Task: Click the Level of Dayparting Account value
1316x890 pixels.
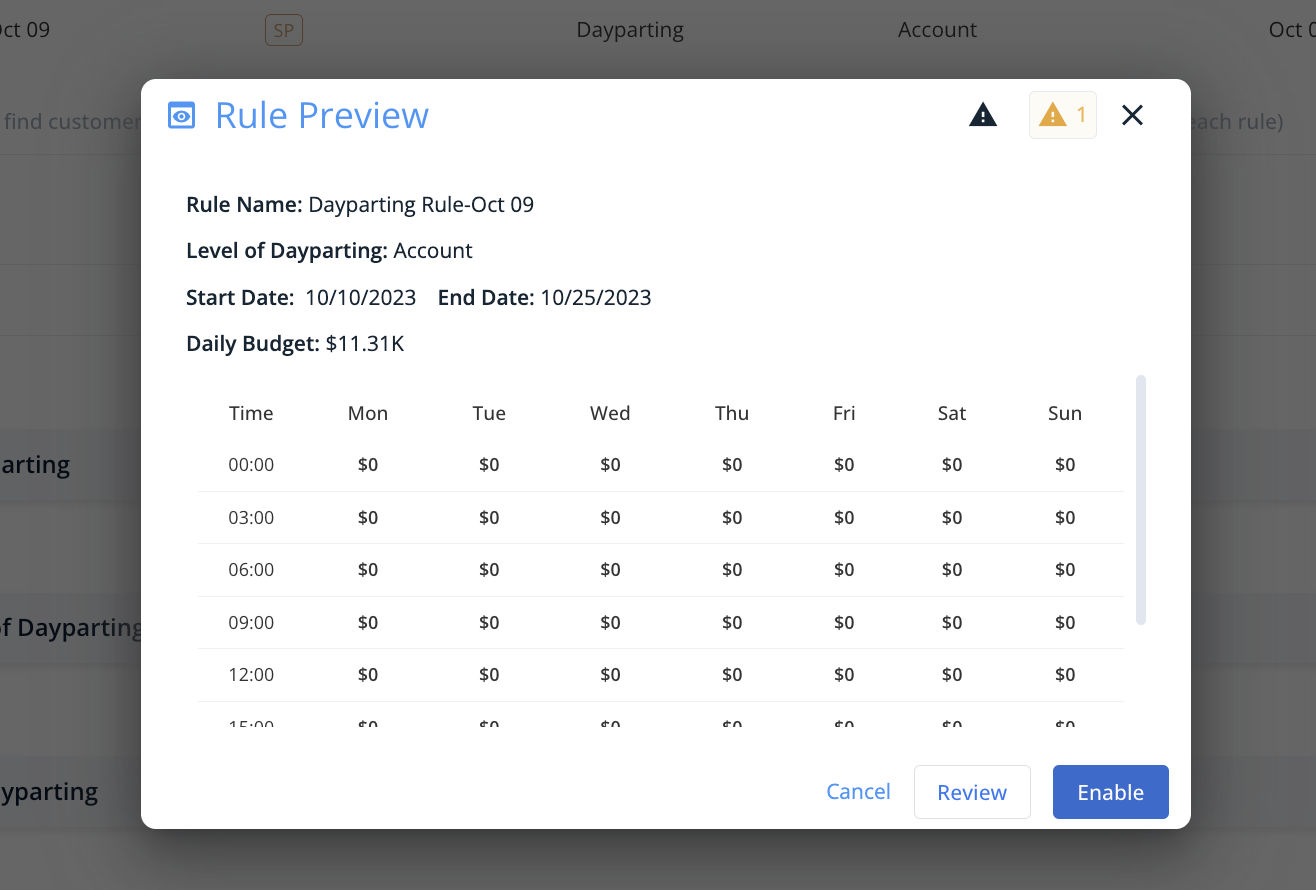Action: tap(433, 251)
